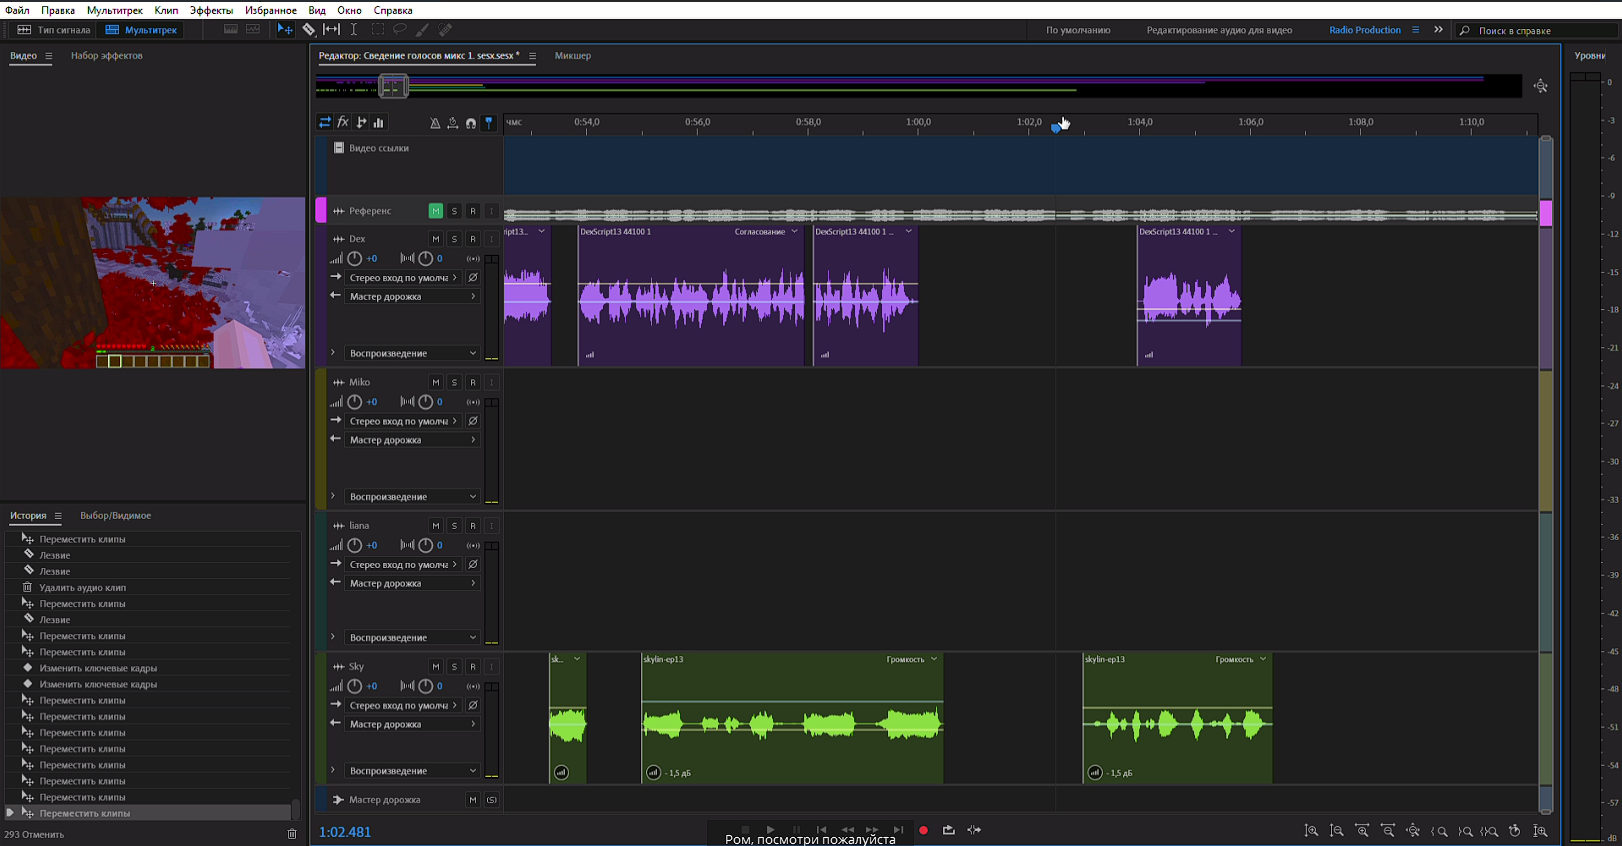The image size is (1622, 846).
Task: Zoom out full icon
Action: coord(1413,831)
